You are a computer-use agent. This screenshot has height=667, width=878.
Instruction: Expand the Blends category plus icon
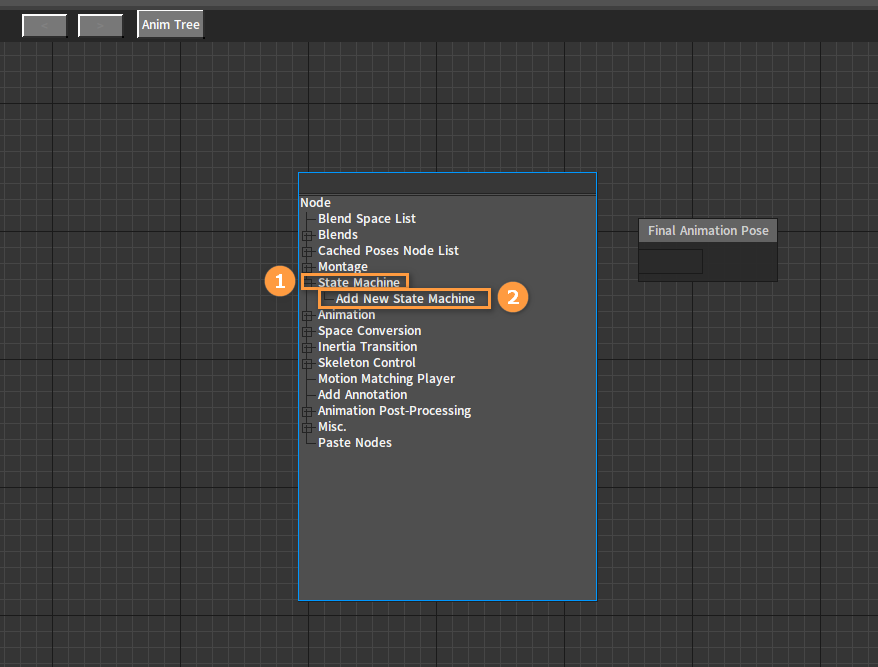coord(307,235)
